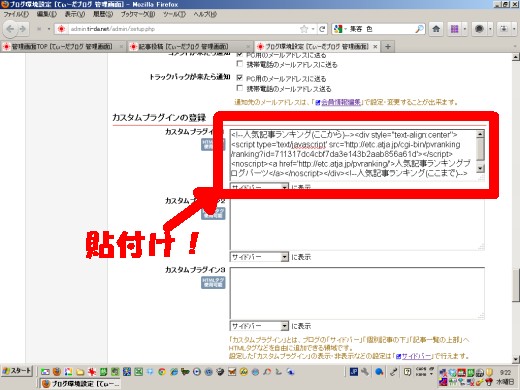Open the ブックマーク(B) menu
Screen dimensions: 520x390
pos(138,14)
